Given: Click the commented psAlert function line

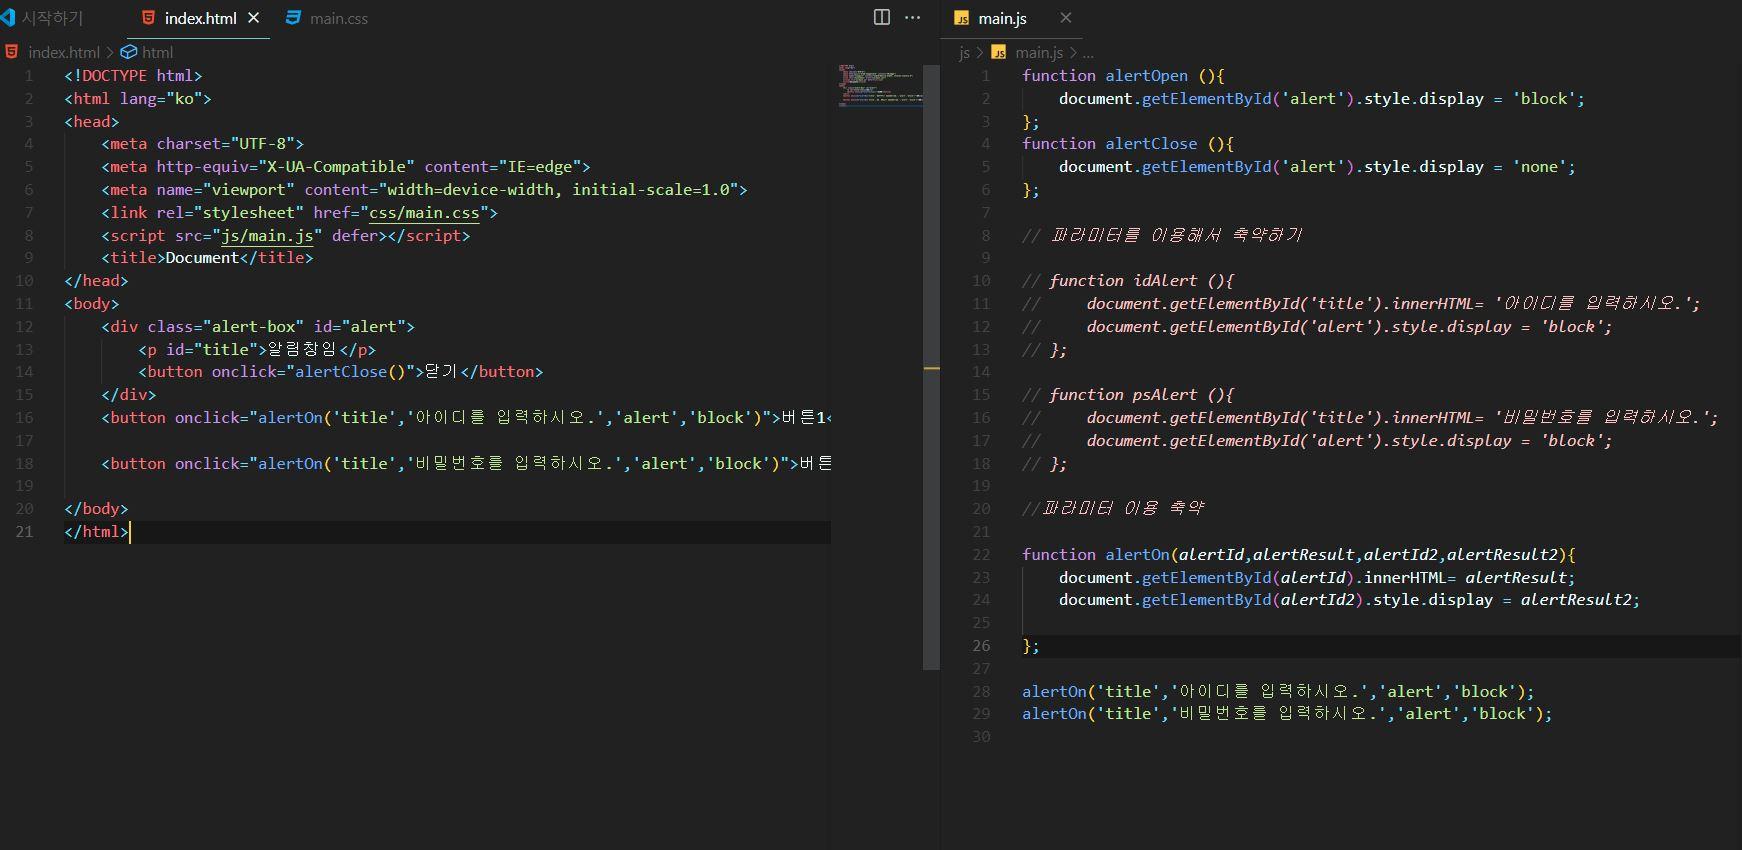Looking at the screenshot, I should point(1128,394).
